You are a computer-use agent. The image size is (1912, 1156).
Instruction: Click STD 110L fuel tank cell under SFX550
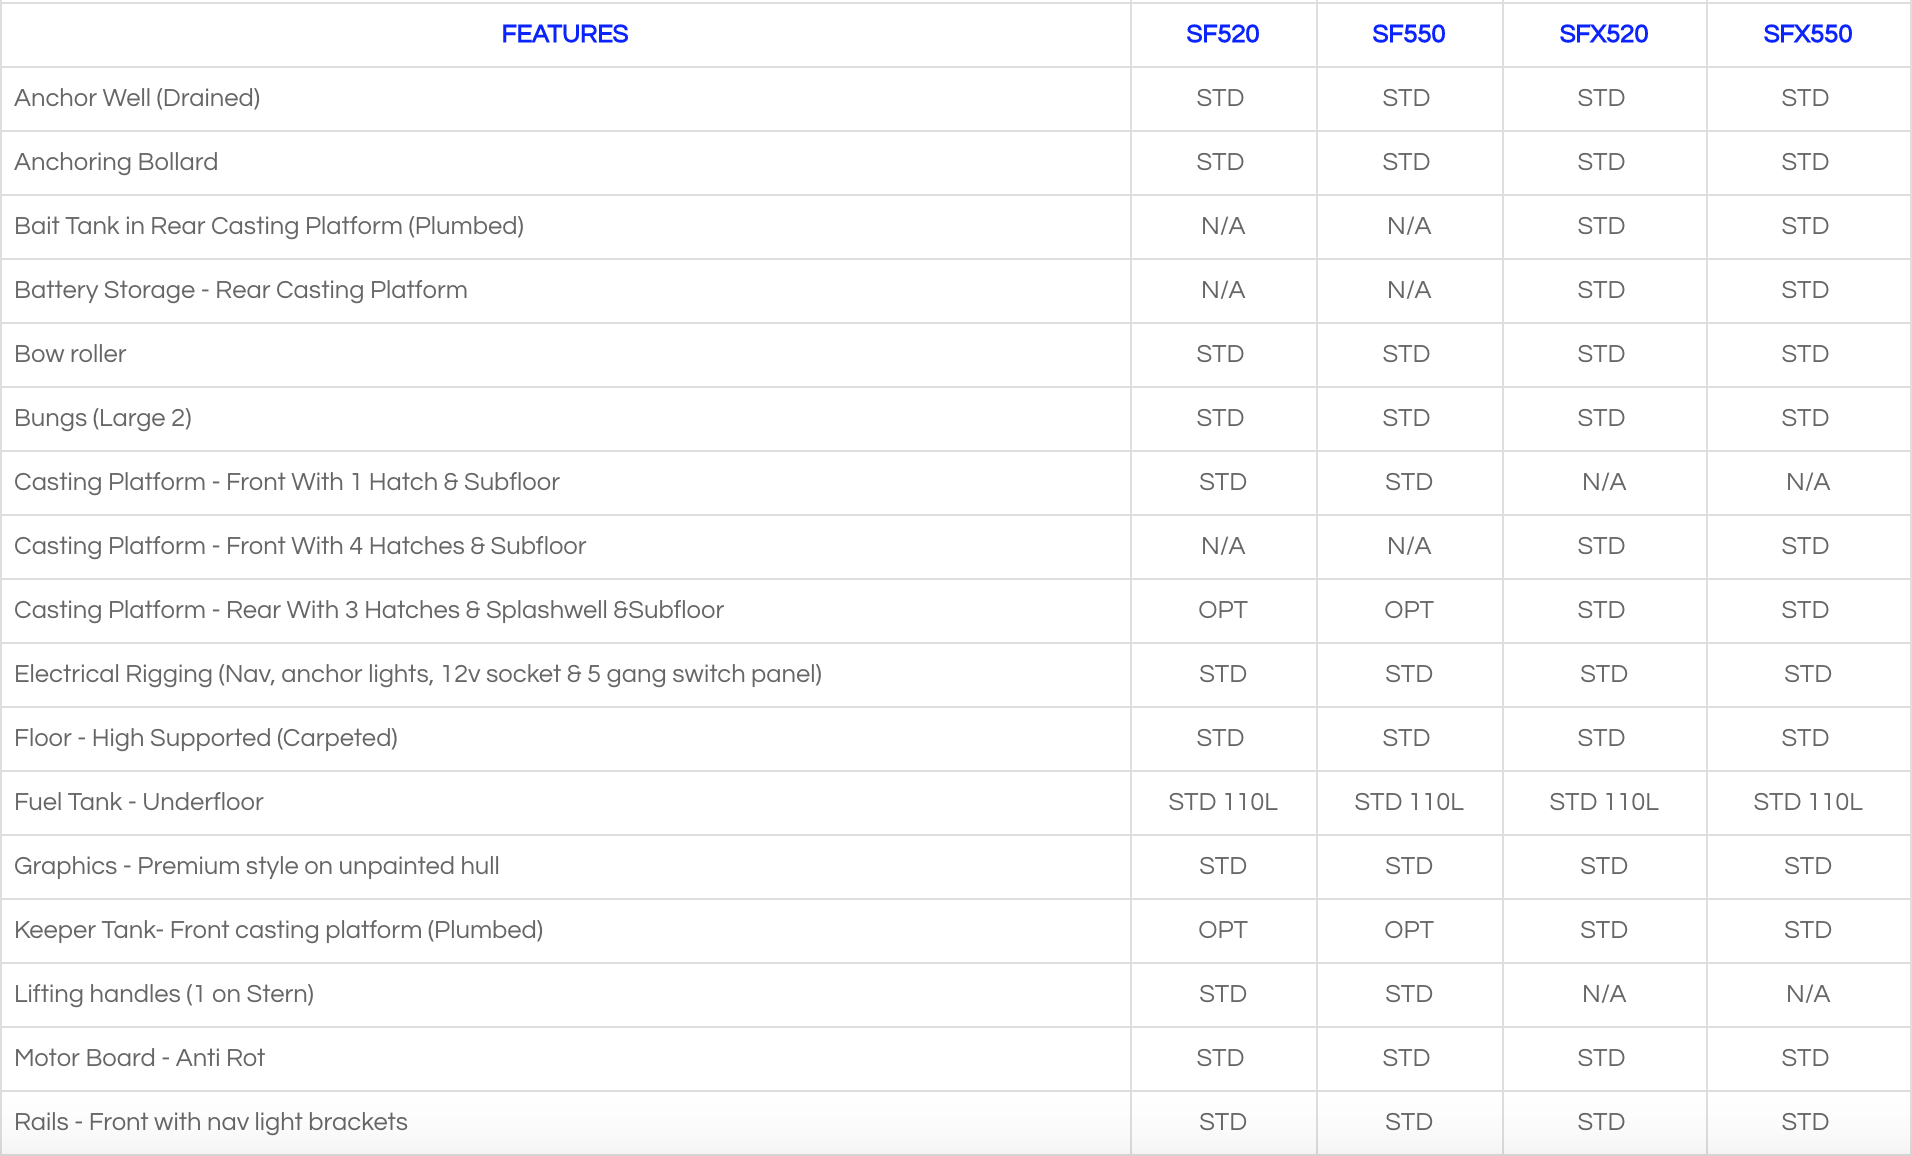1807,802
